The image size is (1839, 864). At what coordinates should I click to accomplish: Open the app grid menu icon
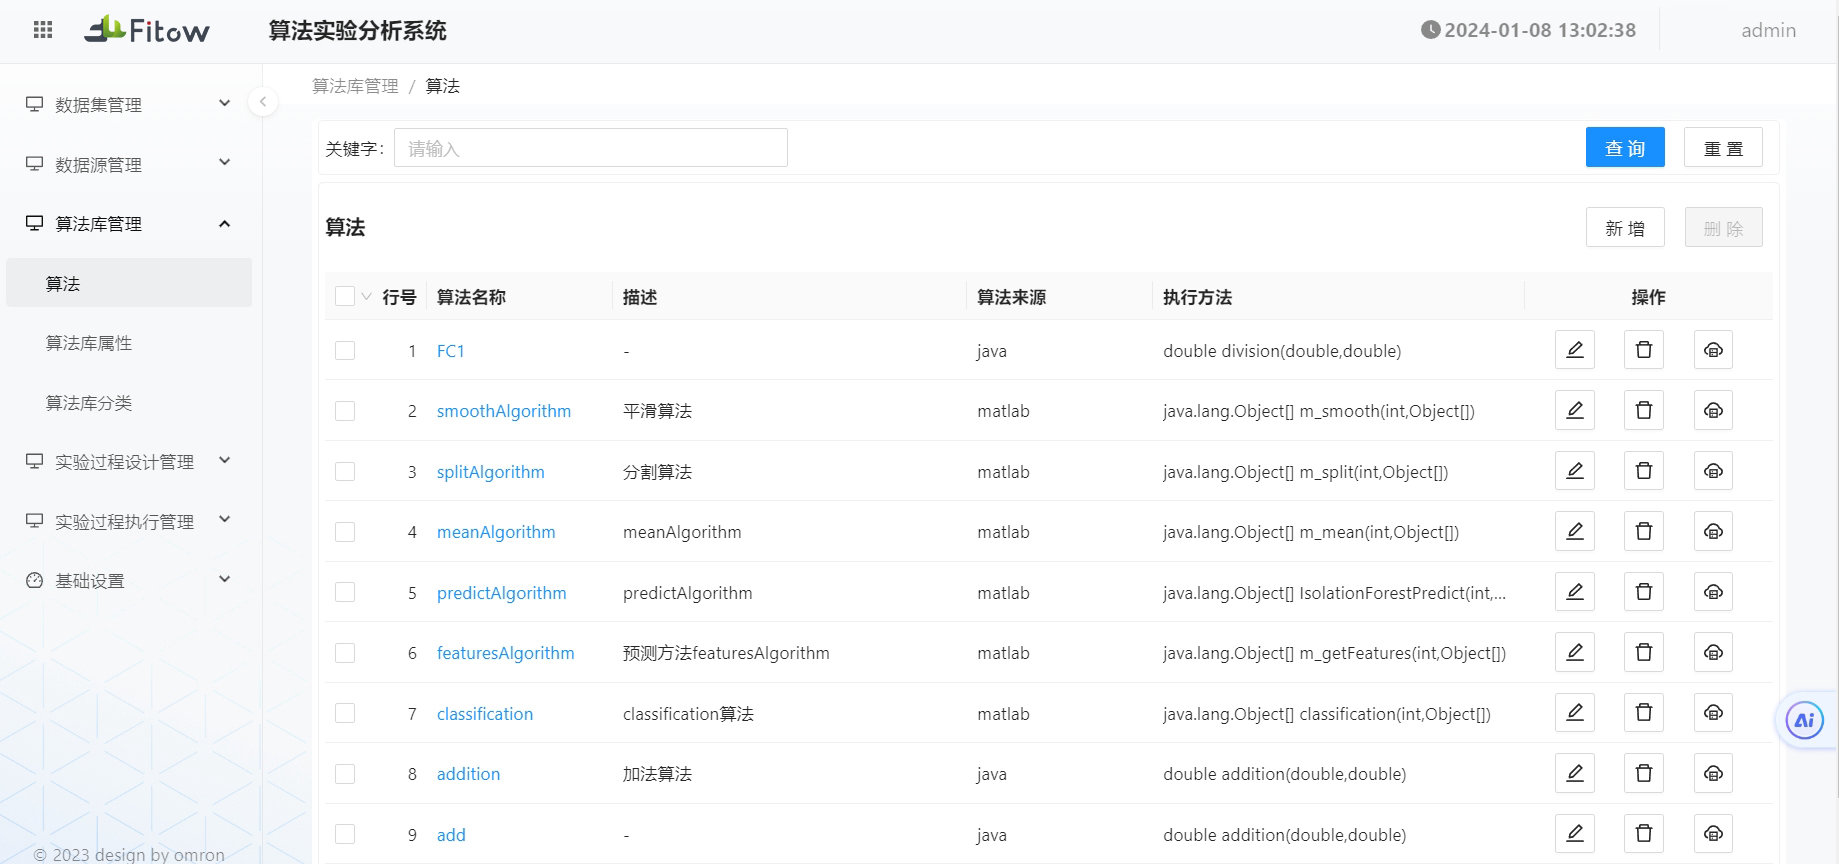(x=43, y=30)
